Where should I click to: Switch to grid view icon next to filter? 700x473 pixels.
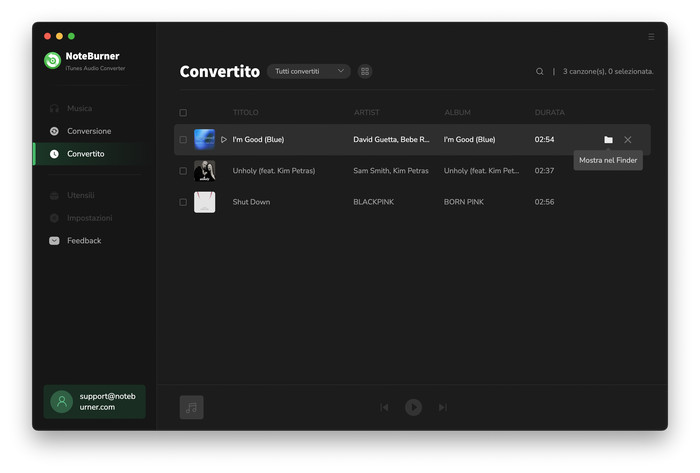[365, 71]
